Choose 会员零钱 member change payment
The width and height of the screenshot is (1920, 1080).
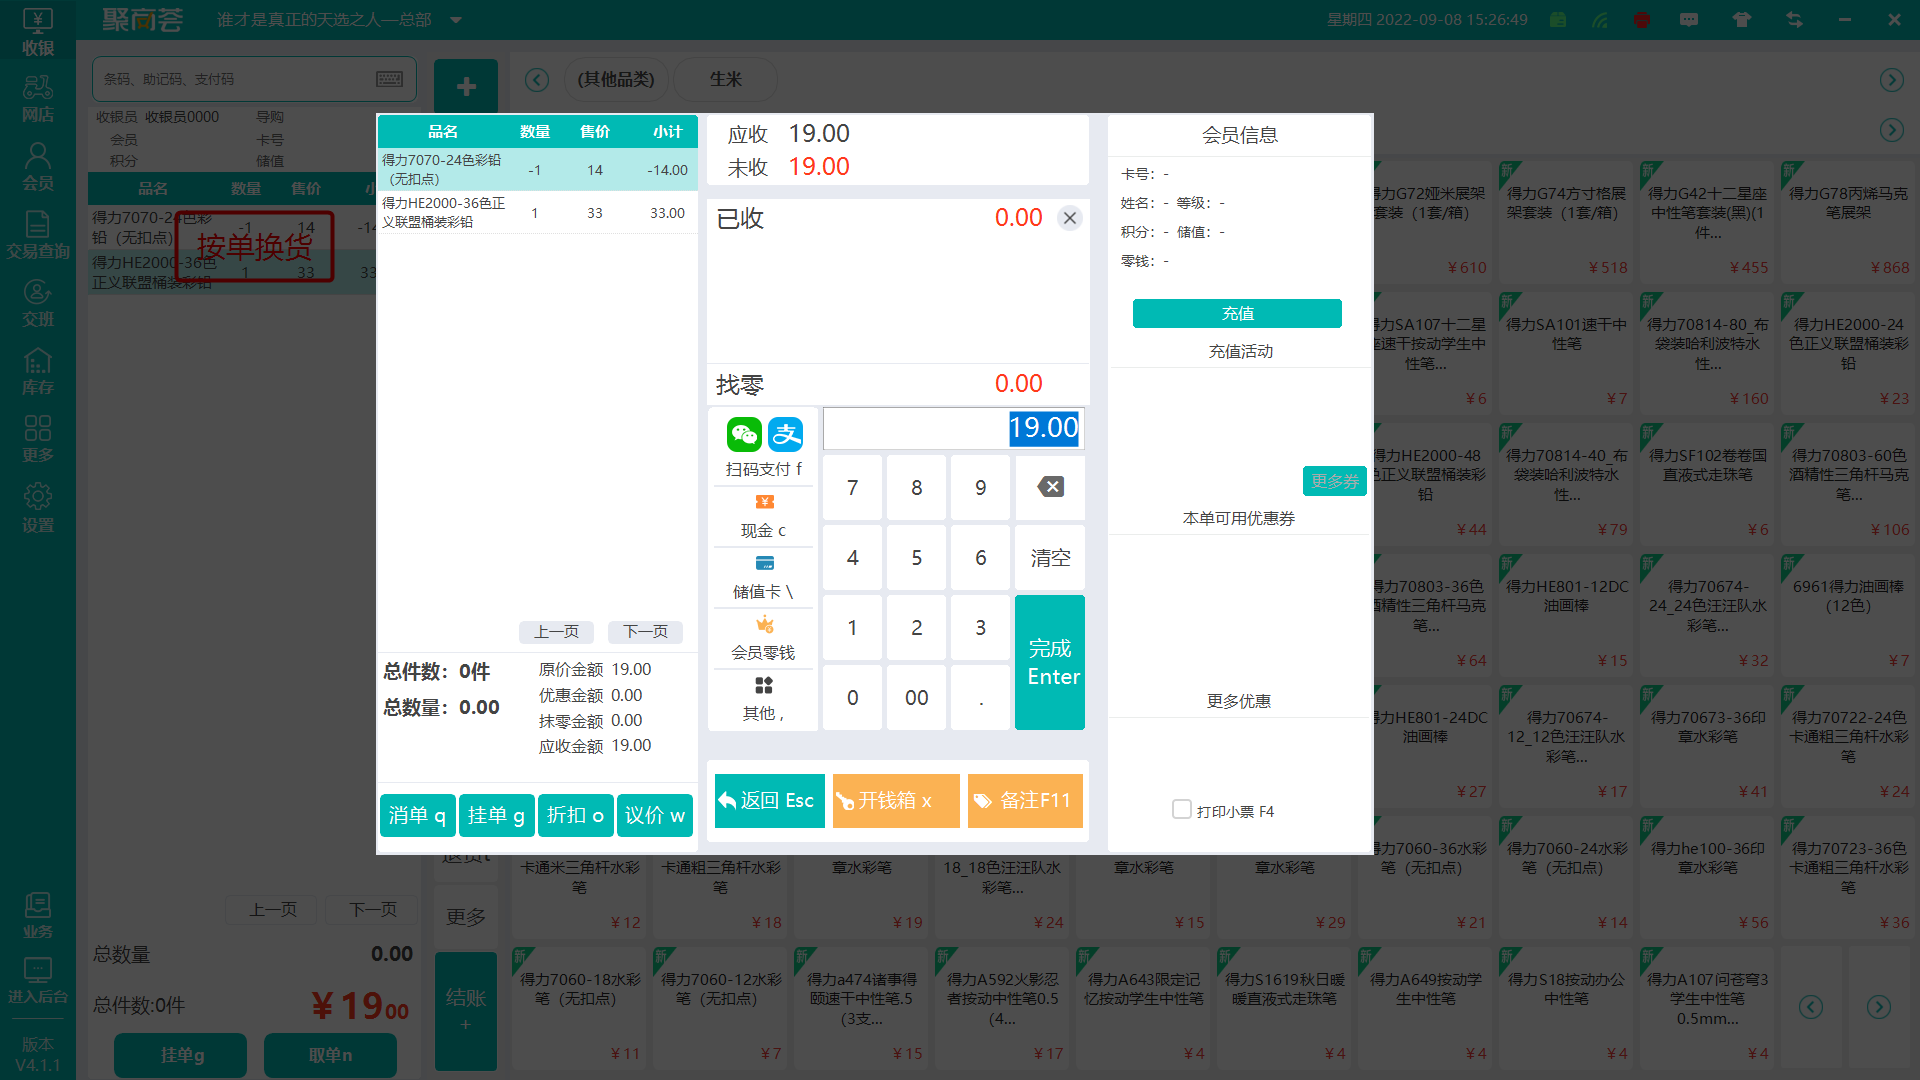pos(763,639)
